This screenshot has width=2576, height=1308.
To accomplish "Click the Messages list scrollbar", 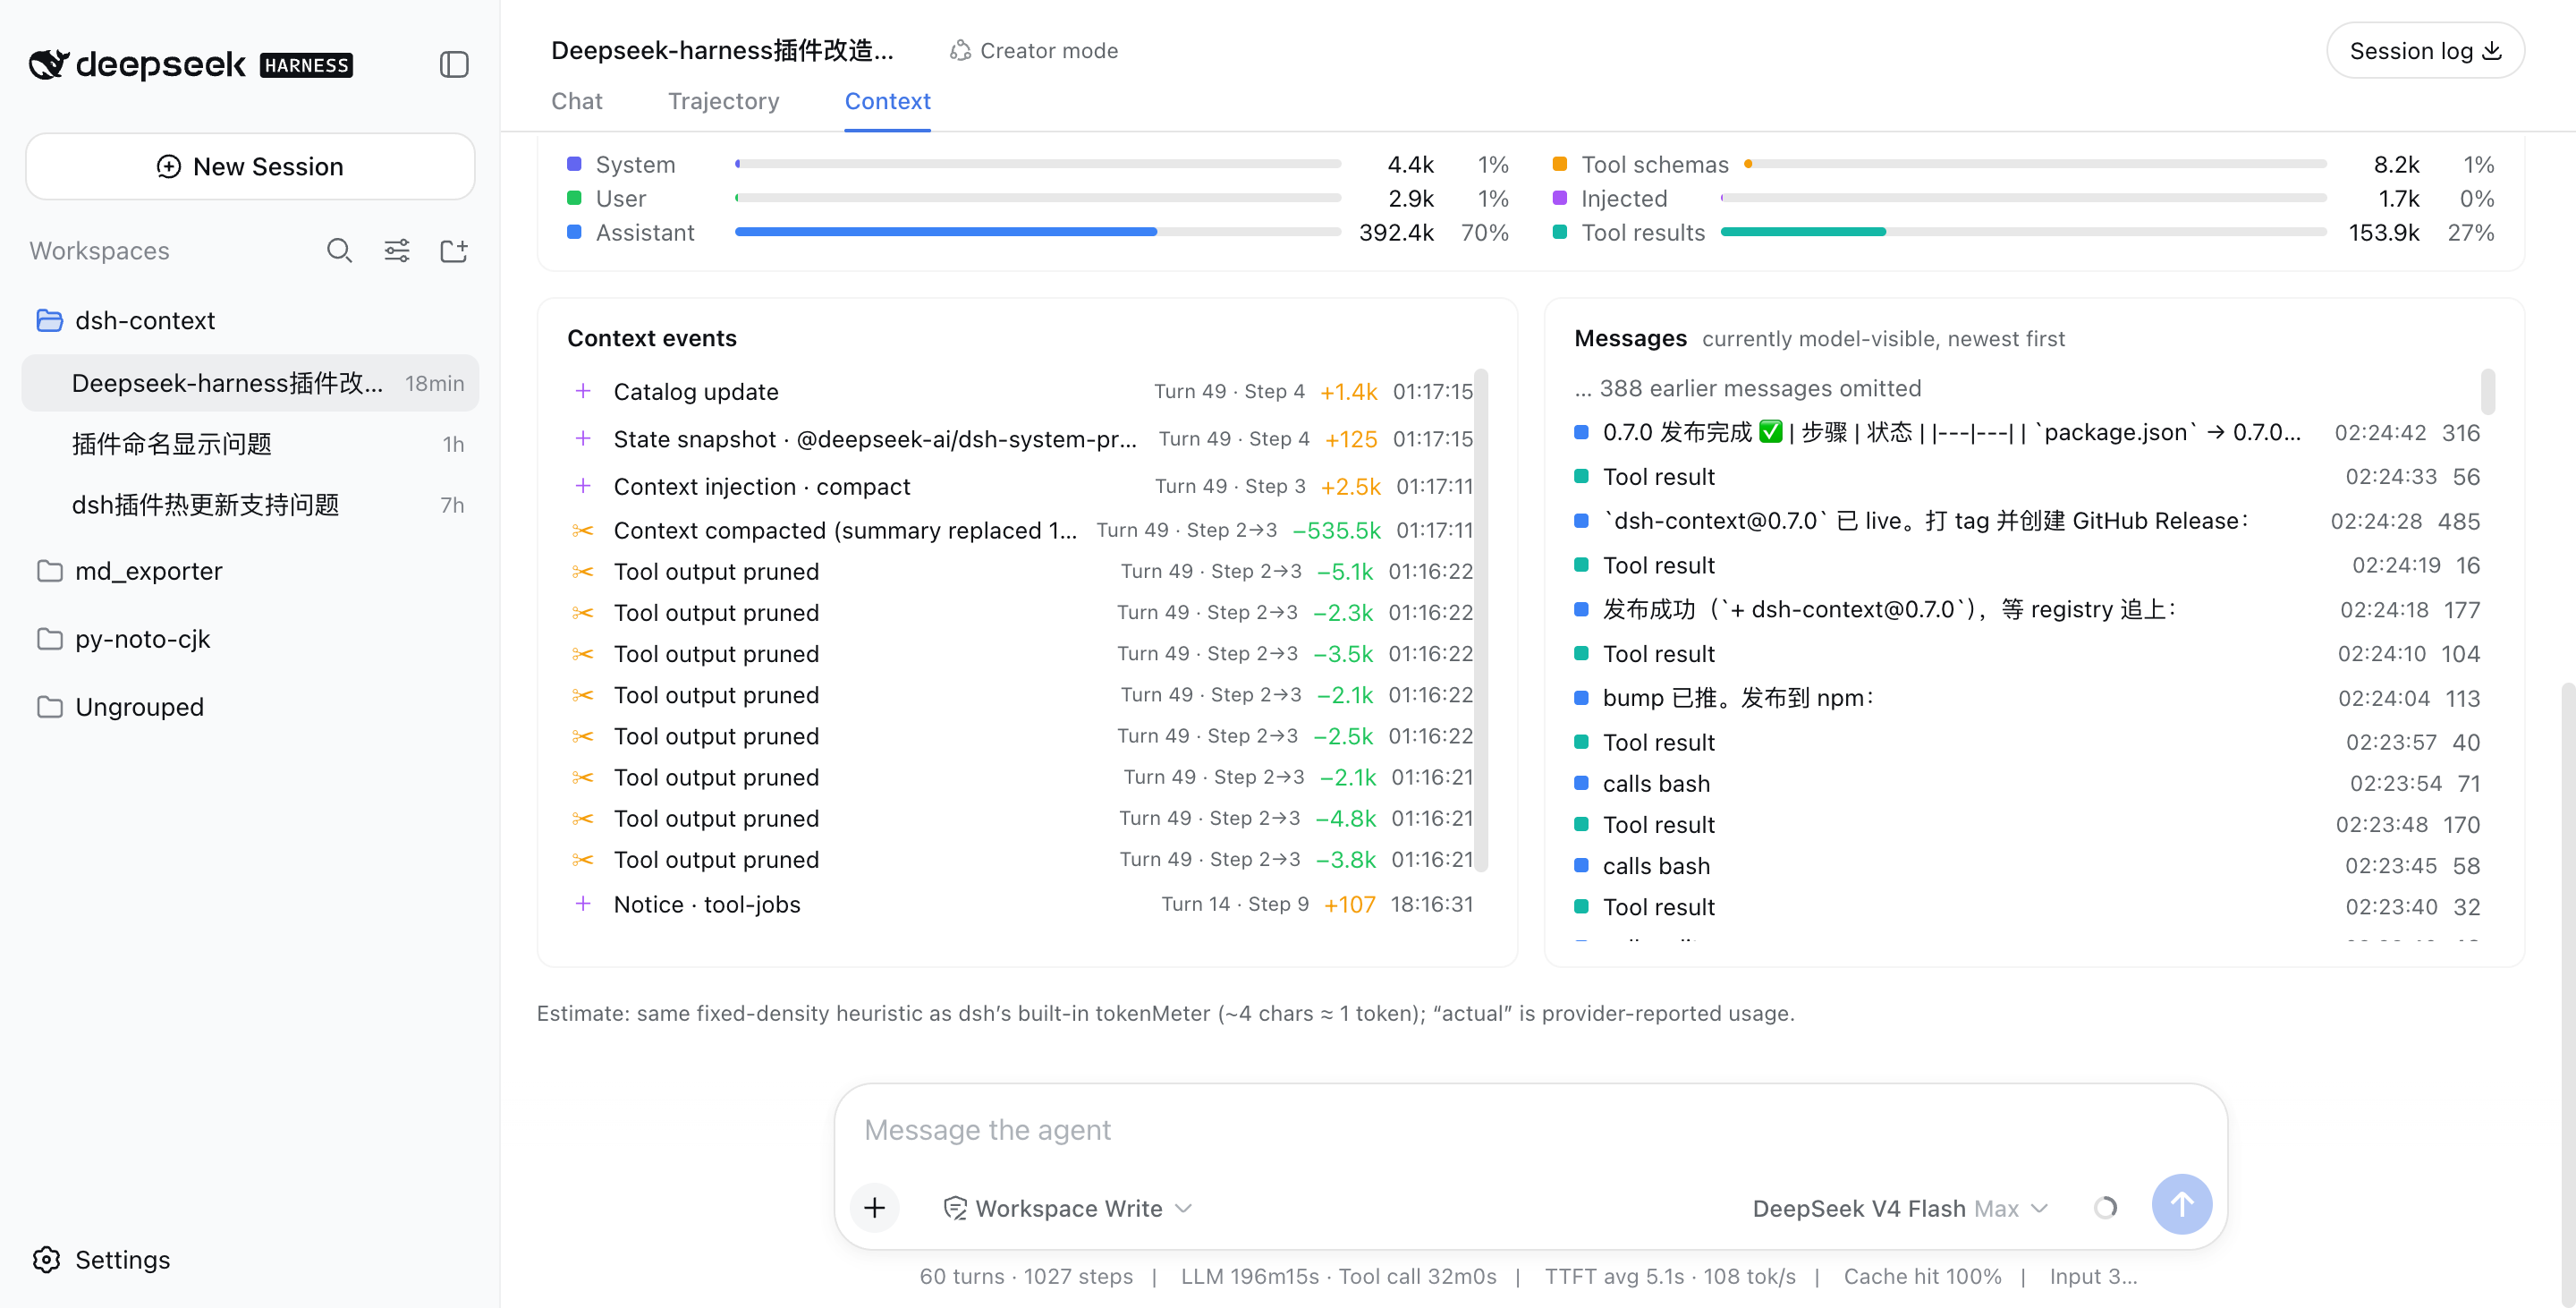I will pos(2487,391).
